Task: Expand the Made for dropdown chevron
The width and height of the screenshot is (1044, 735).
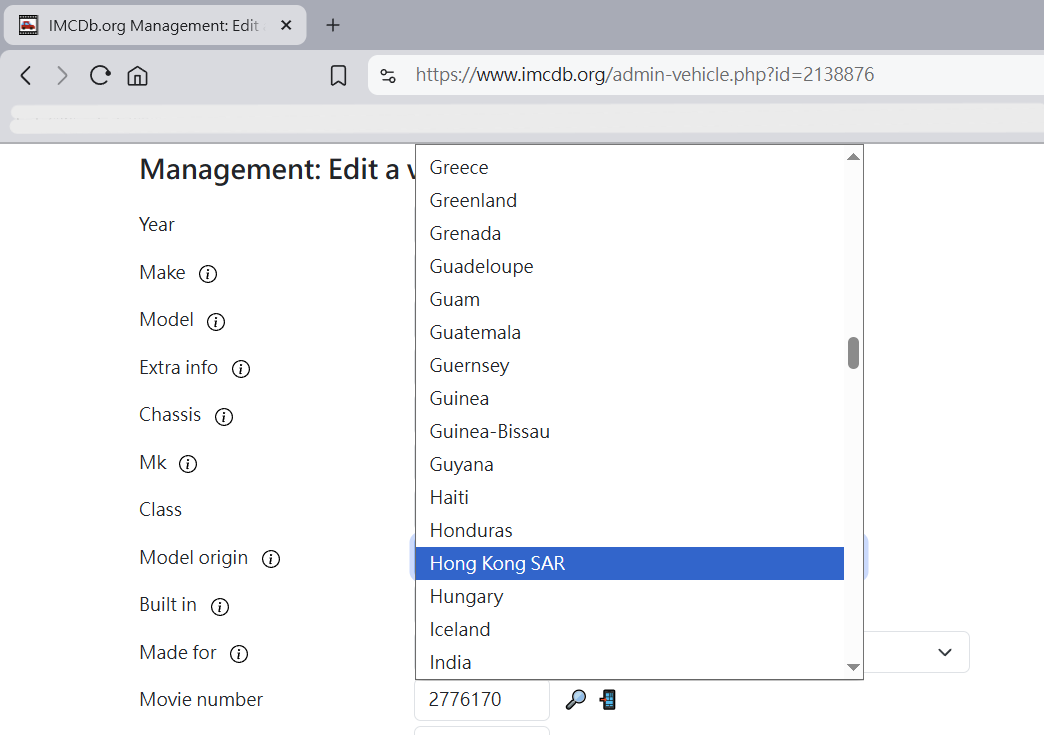Action: 945,652
